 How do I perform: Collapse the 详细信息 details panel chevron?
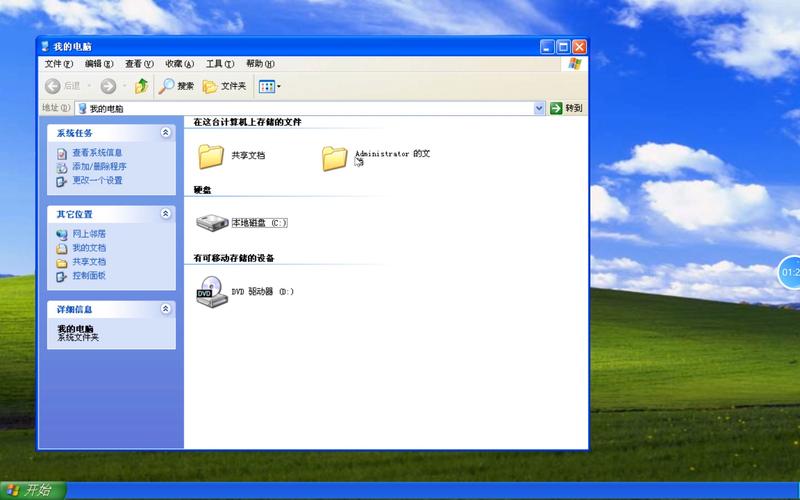click(x=165, y=309)
